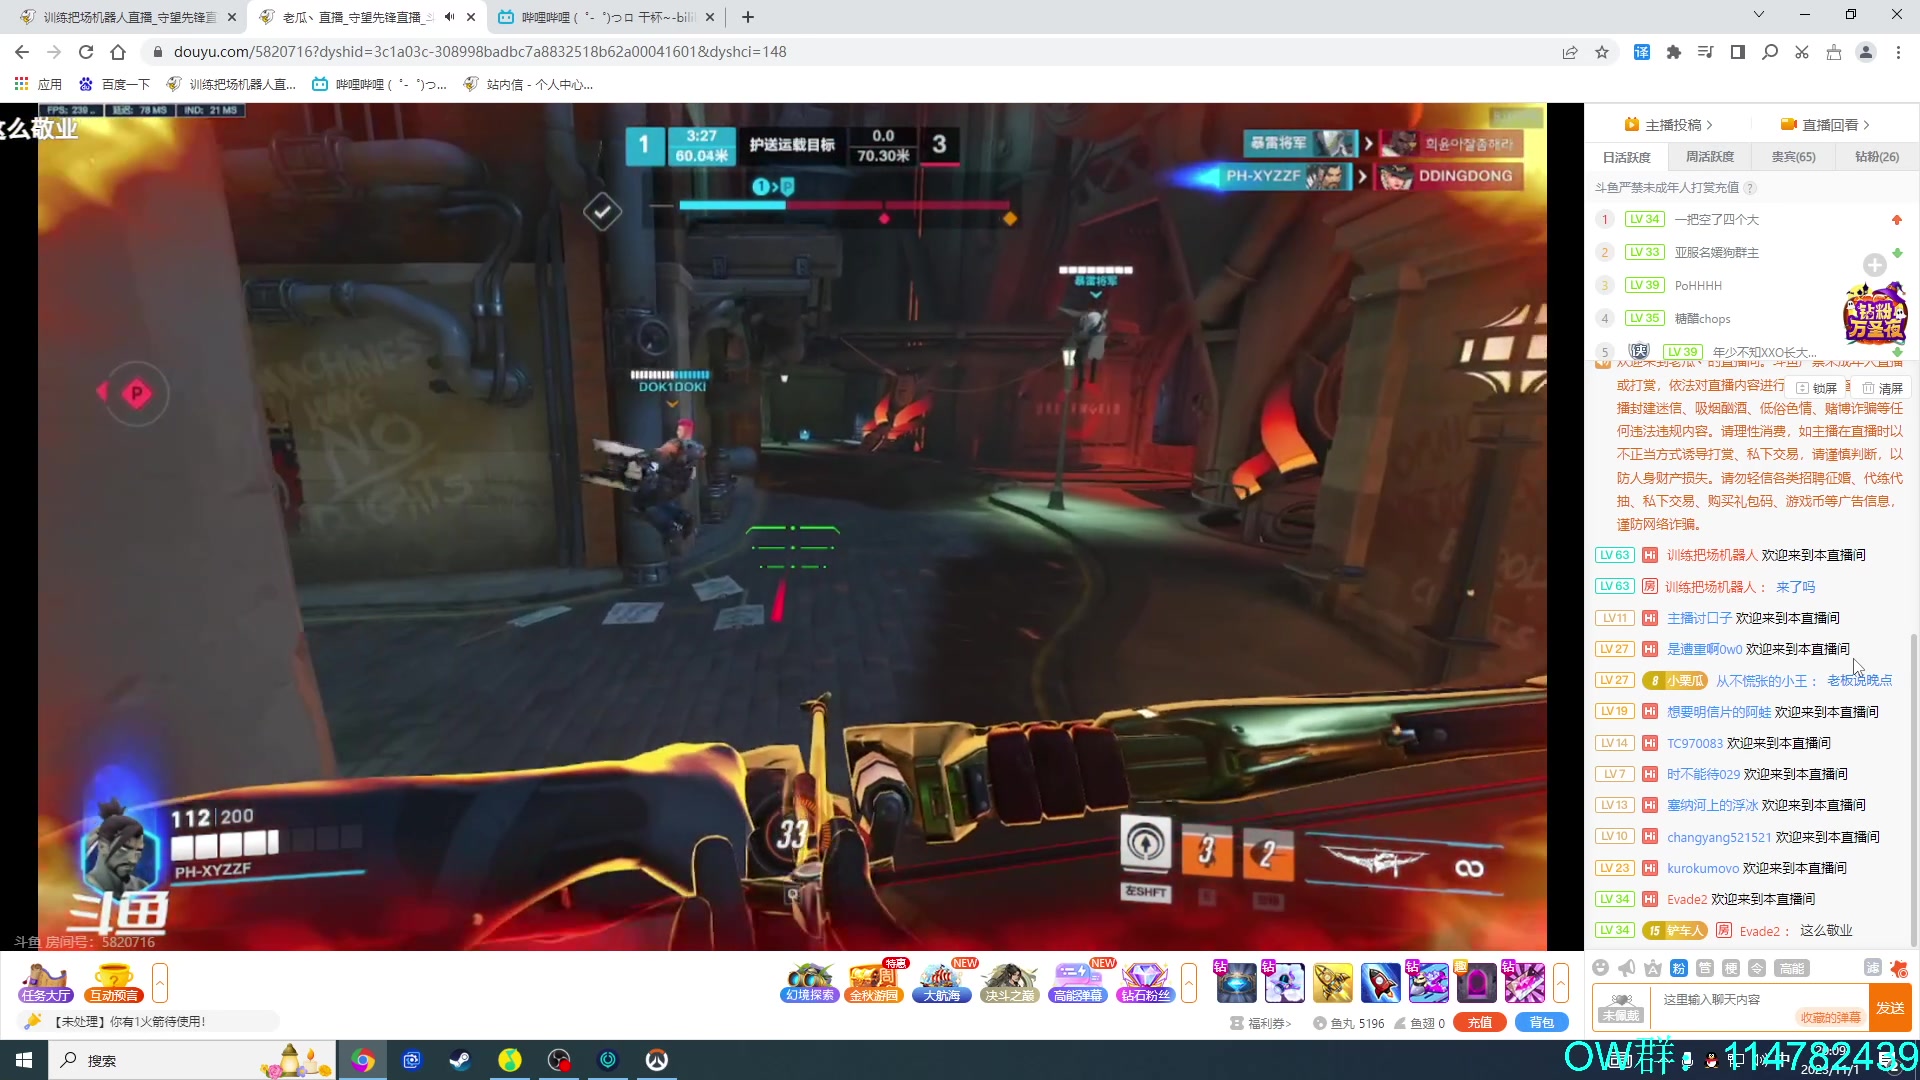Open the 百度一下 bookmark
The width and height of the screenshot is (1920, 1080).
pyautogui.click(x=115, y=84)
